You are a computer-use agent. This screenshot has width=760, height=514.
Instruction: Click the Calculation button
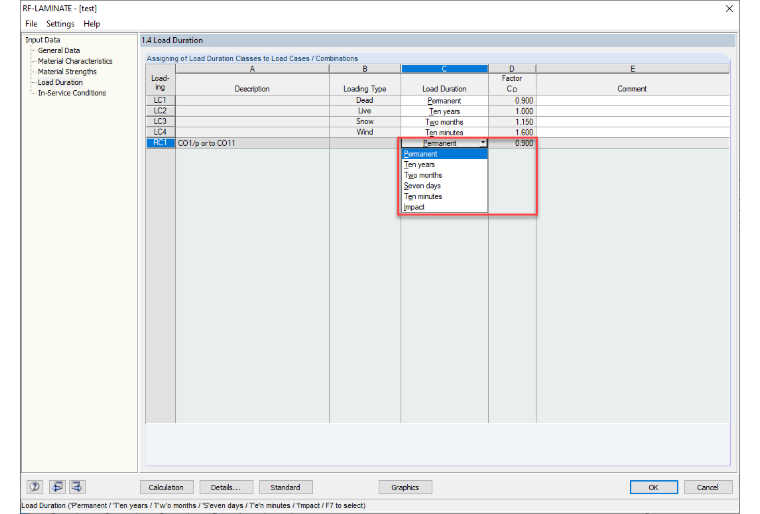click(x=166, y=487)
